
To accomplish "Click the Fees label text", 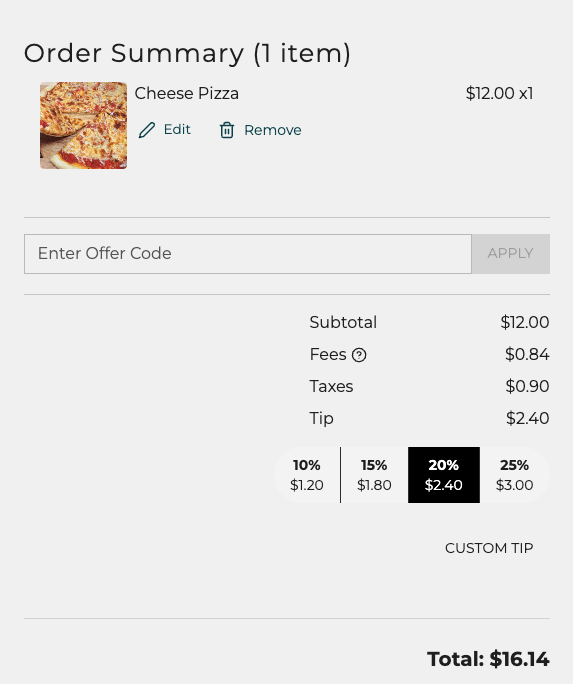I will coord(328,354).
